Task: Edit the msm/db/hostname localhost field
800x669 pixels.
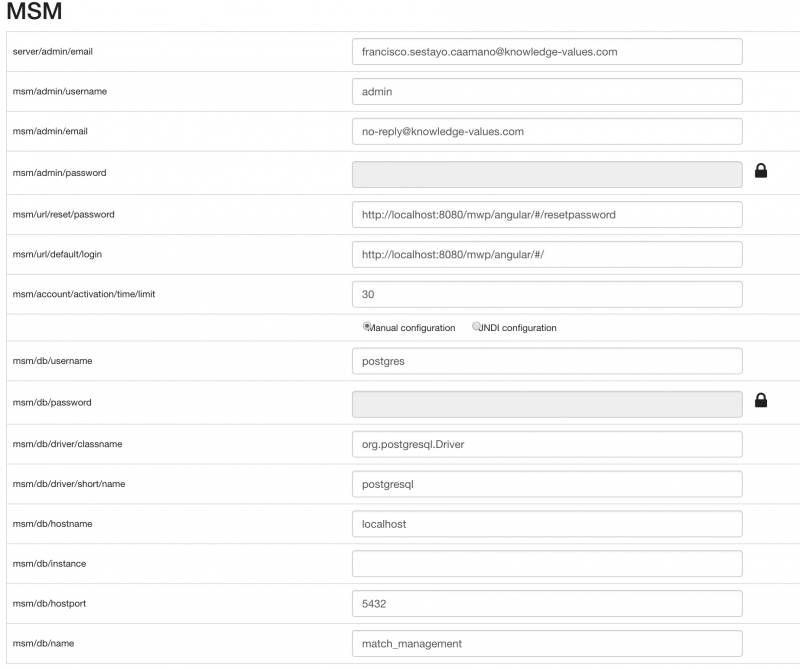Action: [x=547, y=524]
